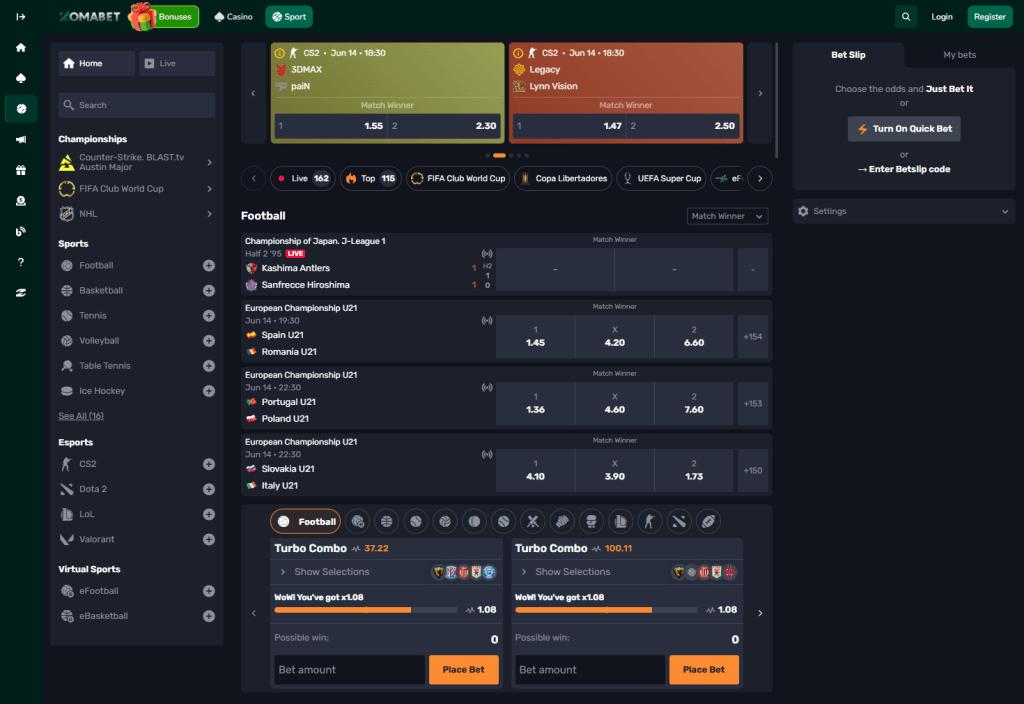This screenshot has height=704, width=1024.
Task: Open live stream icon for Portugal U21 match
Action: click(487, 387)
